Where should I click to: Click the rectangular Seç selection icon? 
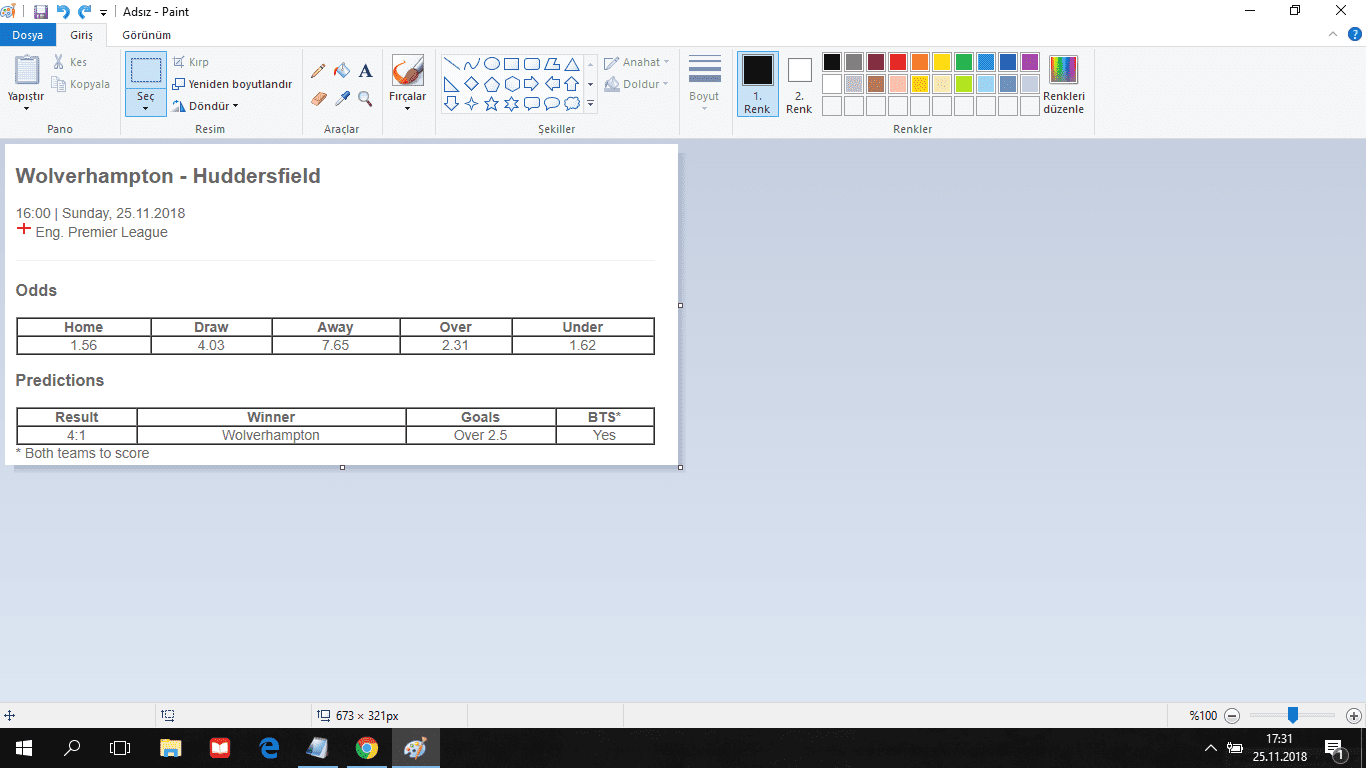click(x=146, y=70)
